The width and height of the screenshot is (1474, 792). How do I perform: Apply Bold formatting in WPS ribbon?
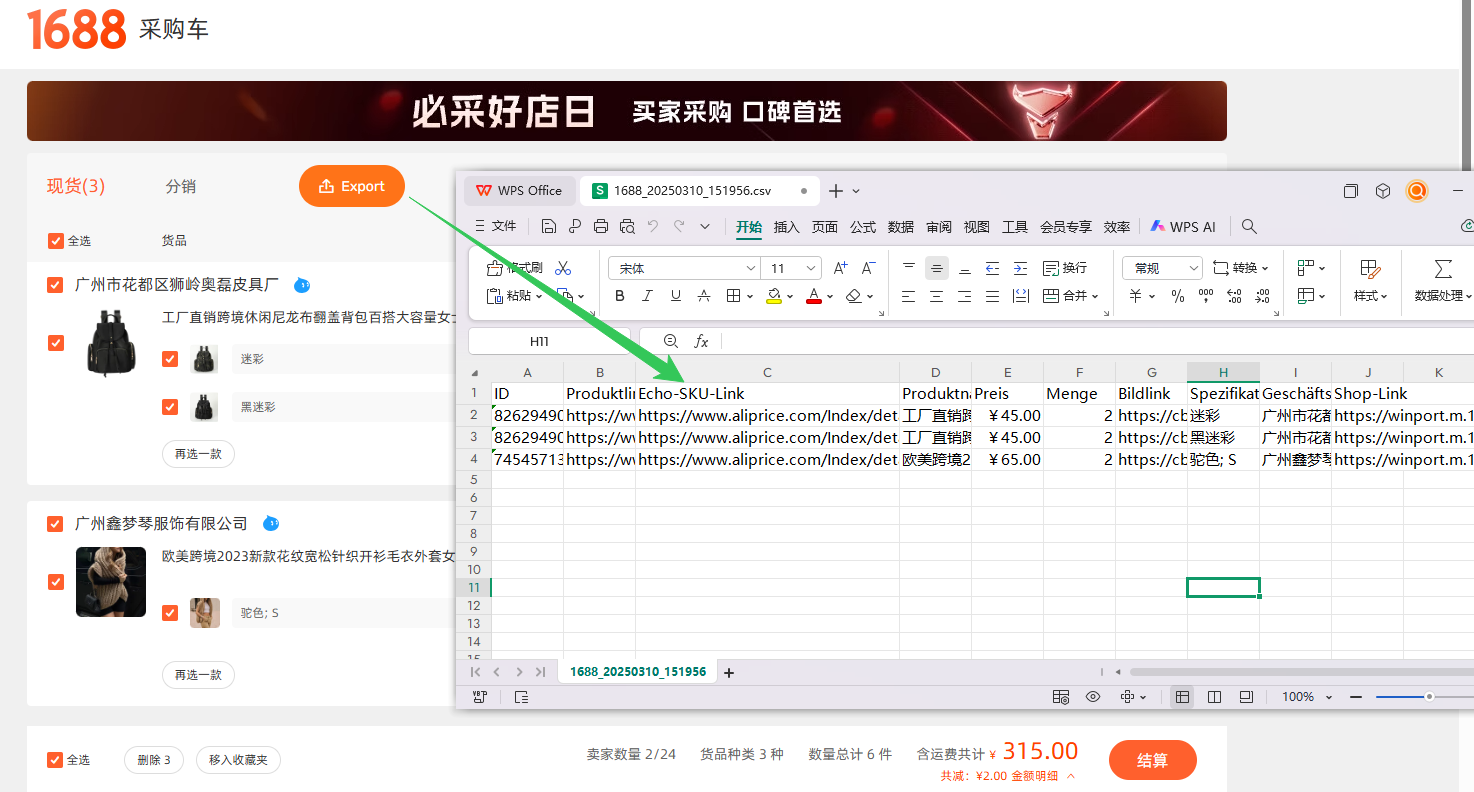point(620,296)
